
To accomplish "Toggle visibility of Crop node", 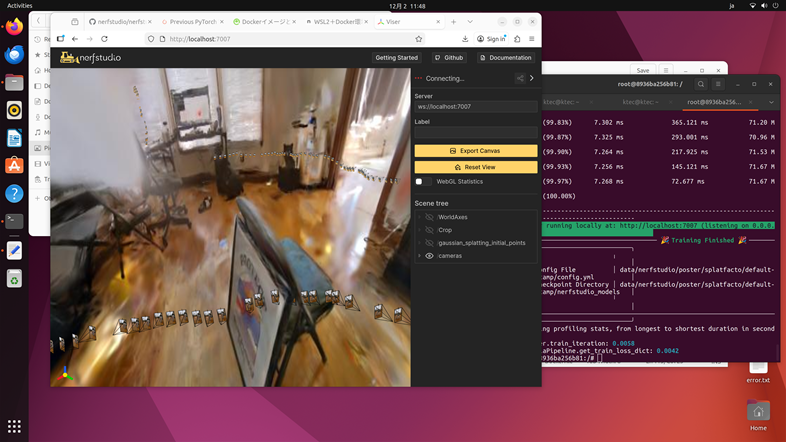I will pyautogui.click(x=430, y=230).
